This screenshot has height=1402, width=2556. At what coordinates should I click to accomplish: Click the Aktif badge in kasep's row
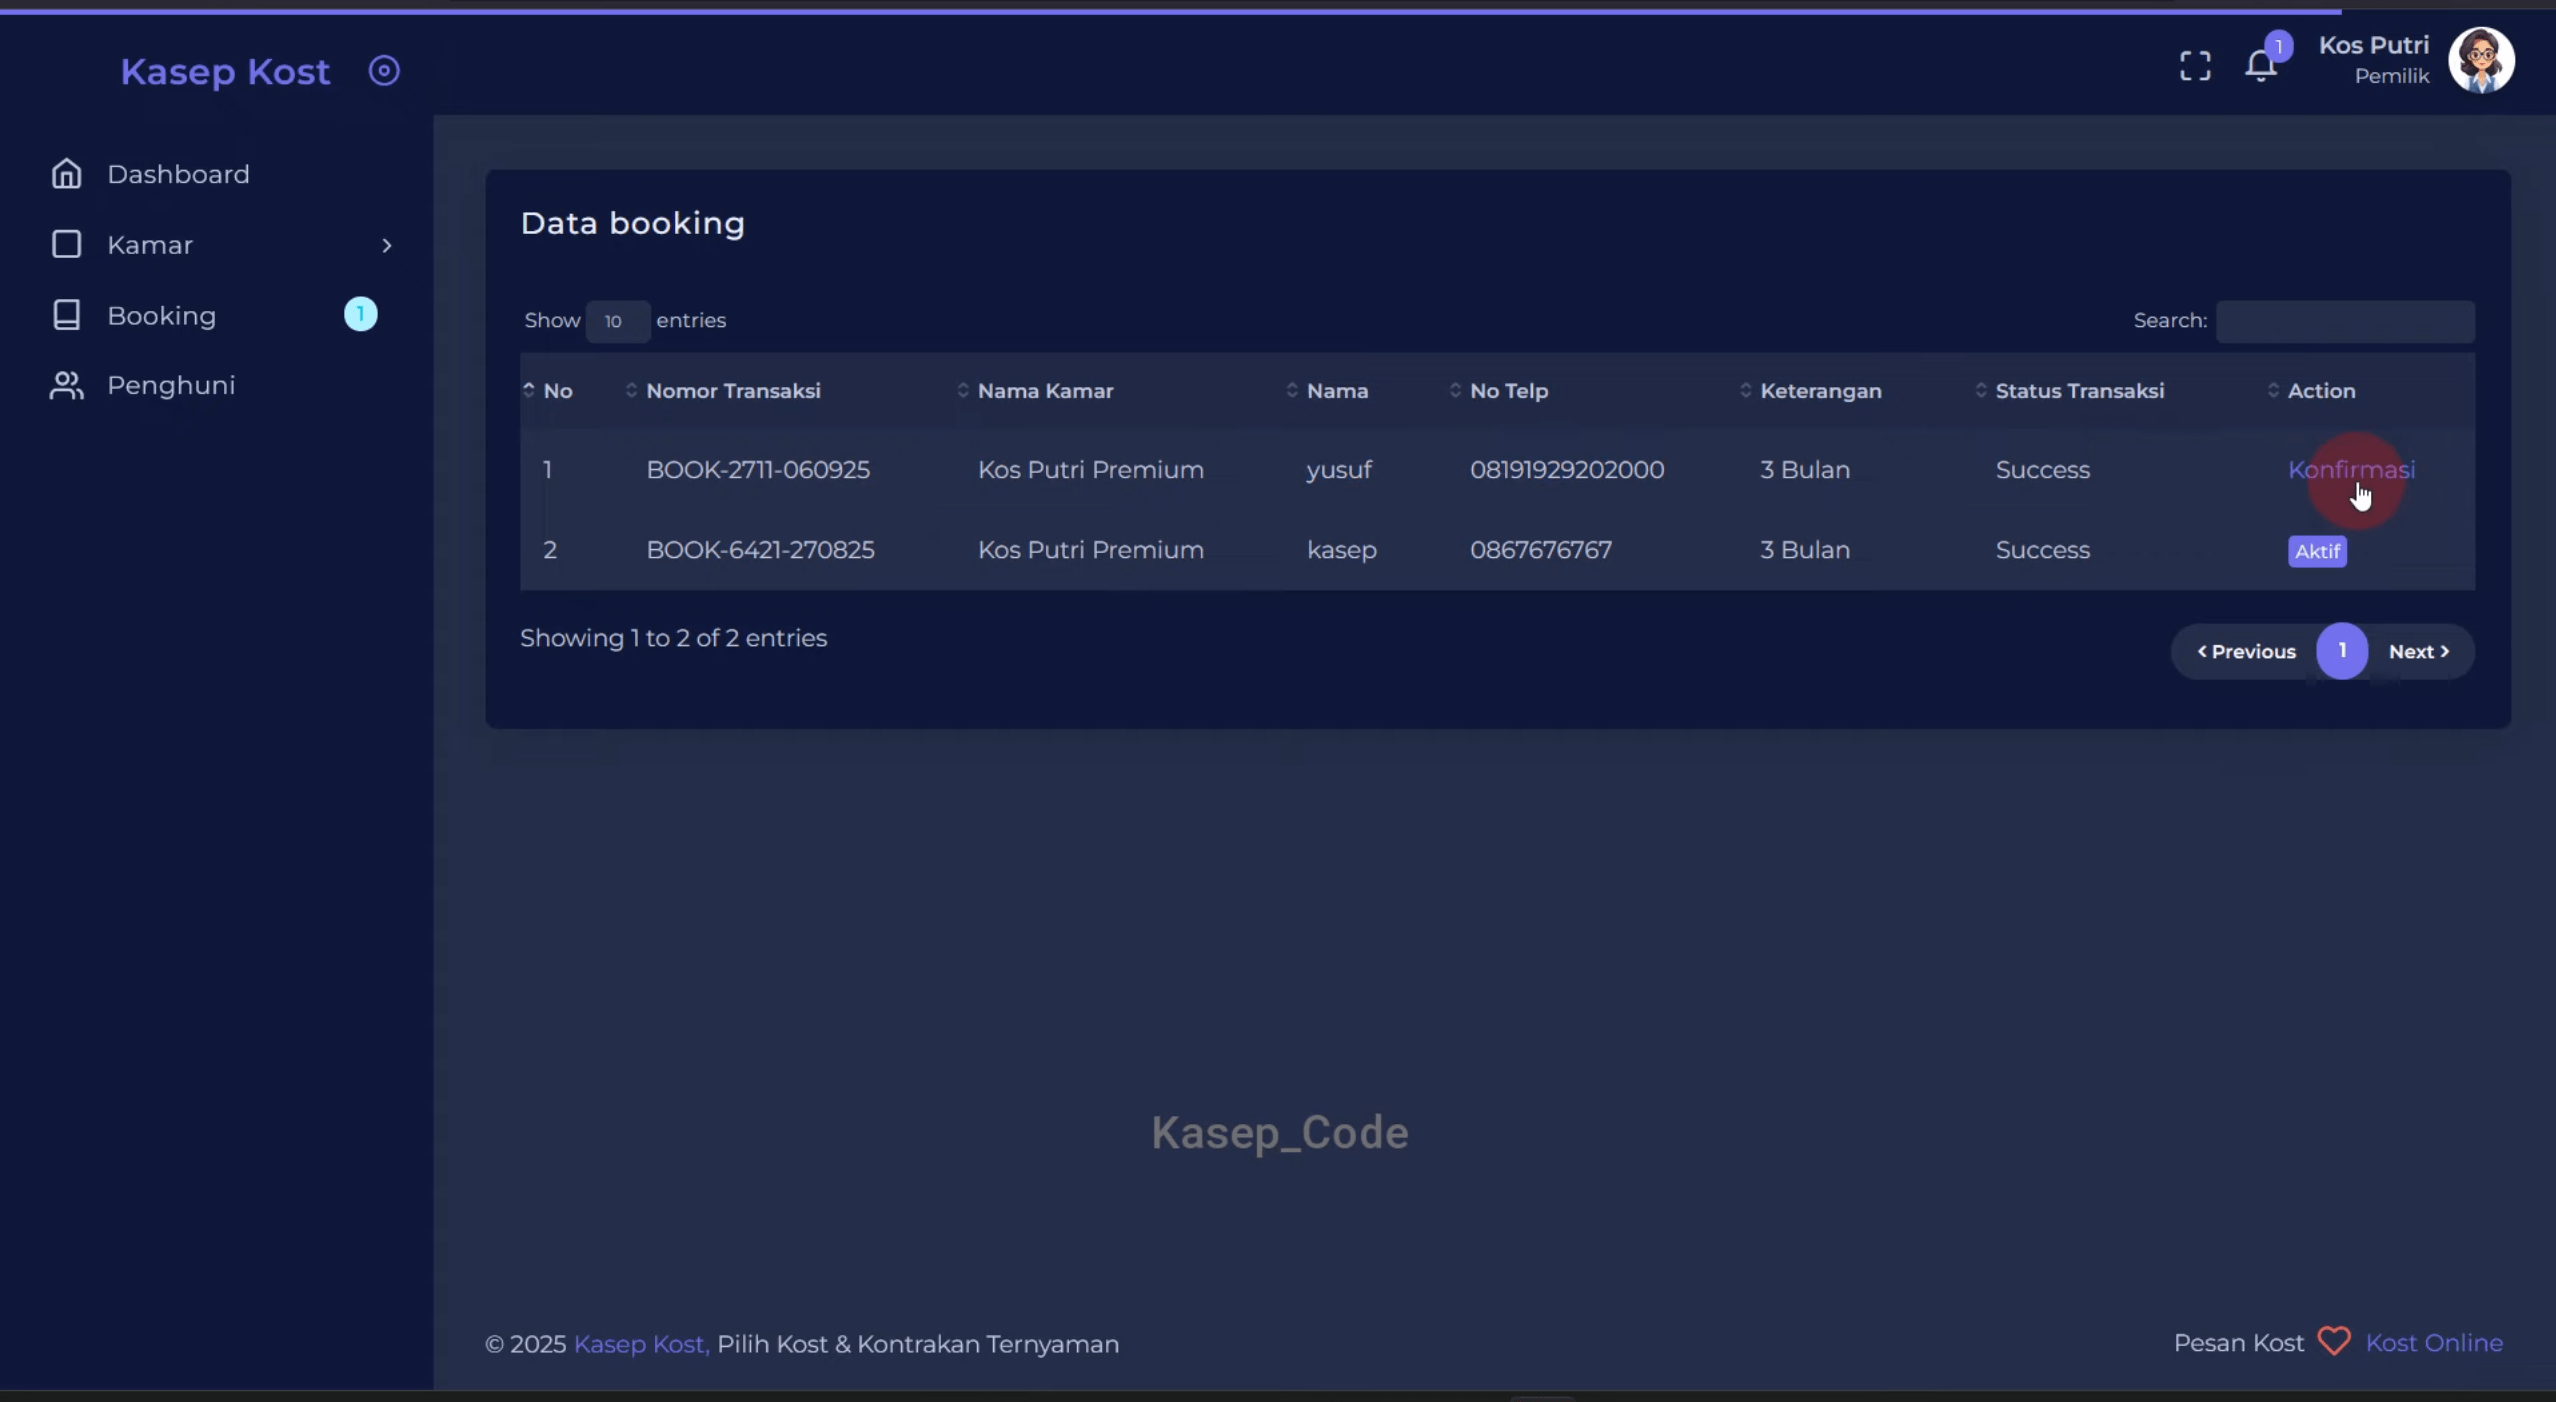pos(2317,551)
